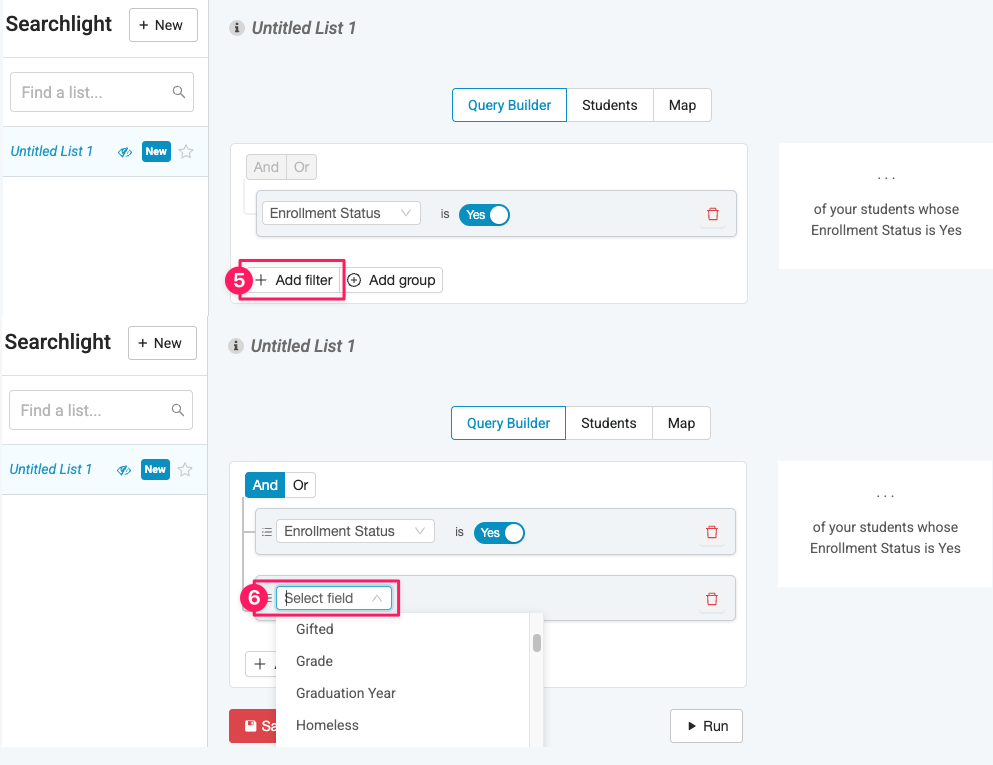Click the search magnifier in top Find a list box

click(179, 92)
